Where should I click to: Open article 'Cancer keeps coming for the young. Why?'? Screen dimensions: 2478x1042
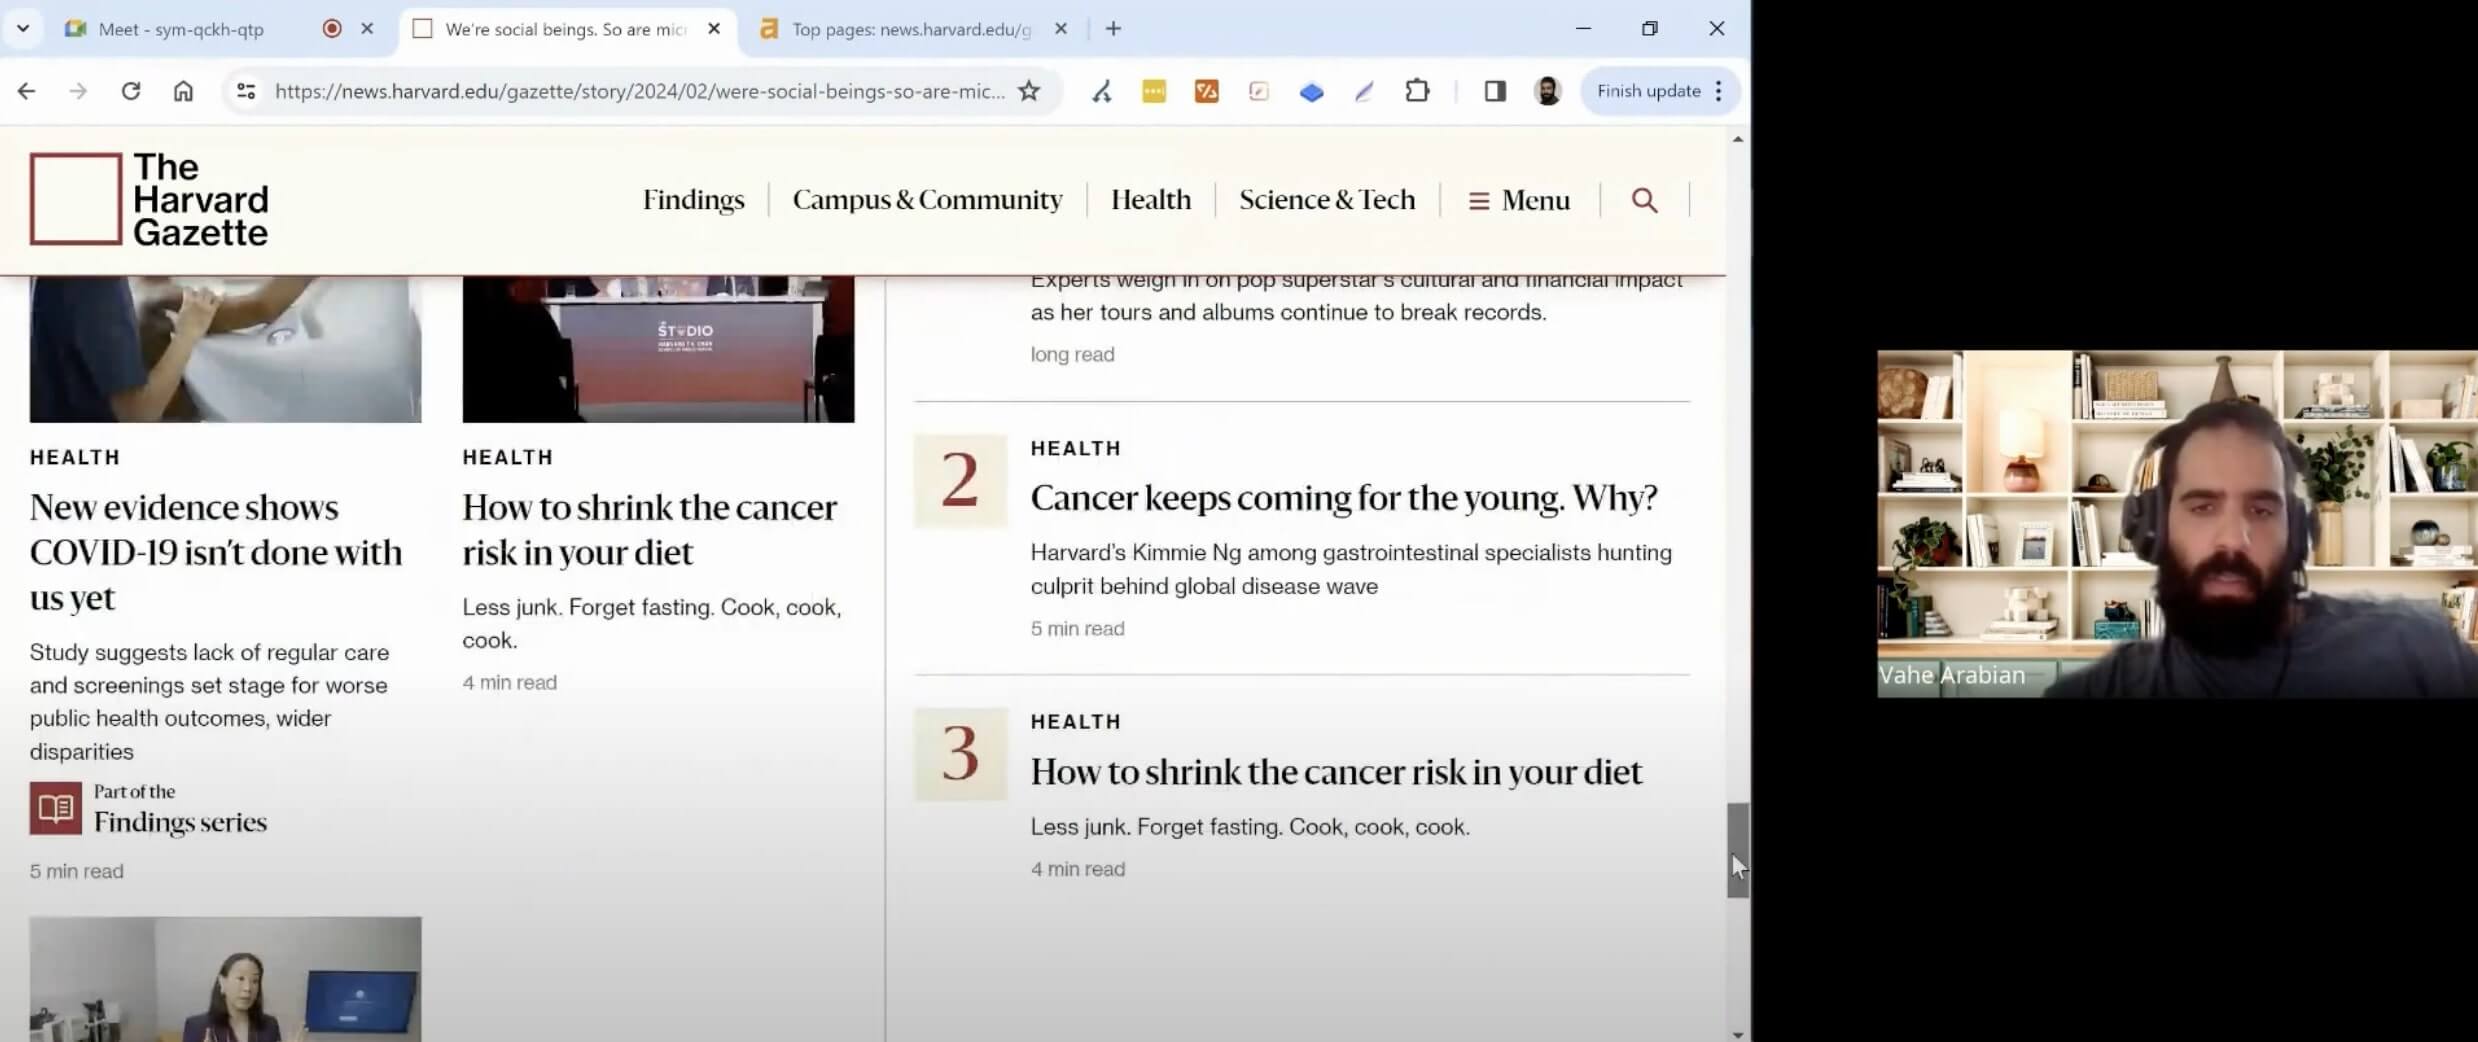pos(1343,498)
